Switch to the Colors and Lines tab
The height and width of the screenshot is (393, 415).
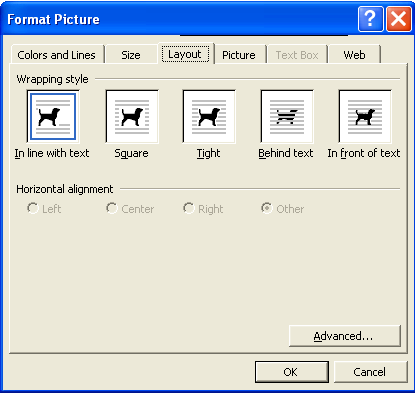pos(57,54)
